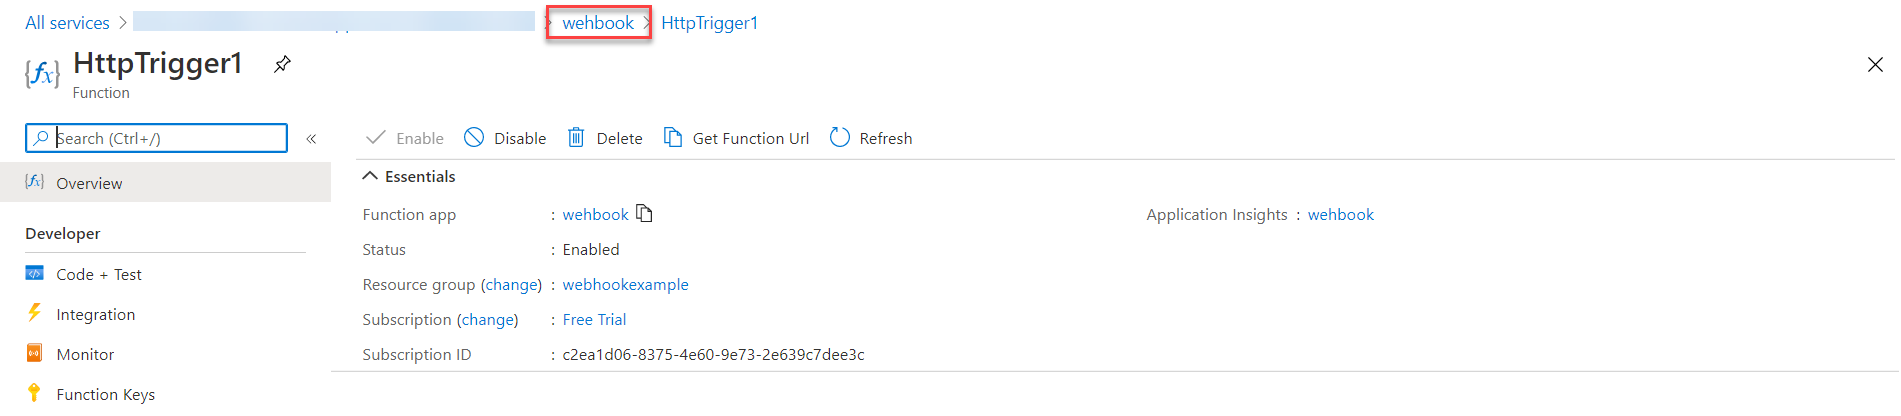
Task: Open the Free Trial subscription link
Action: 594,319
